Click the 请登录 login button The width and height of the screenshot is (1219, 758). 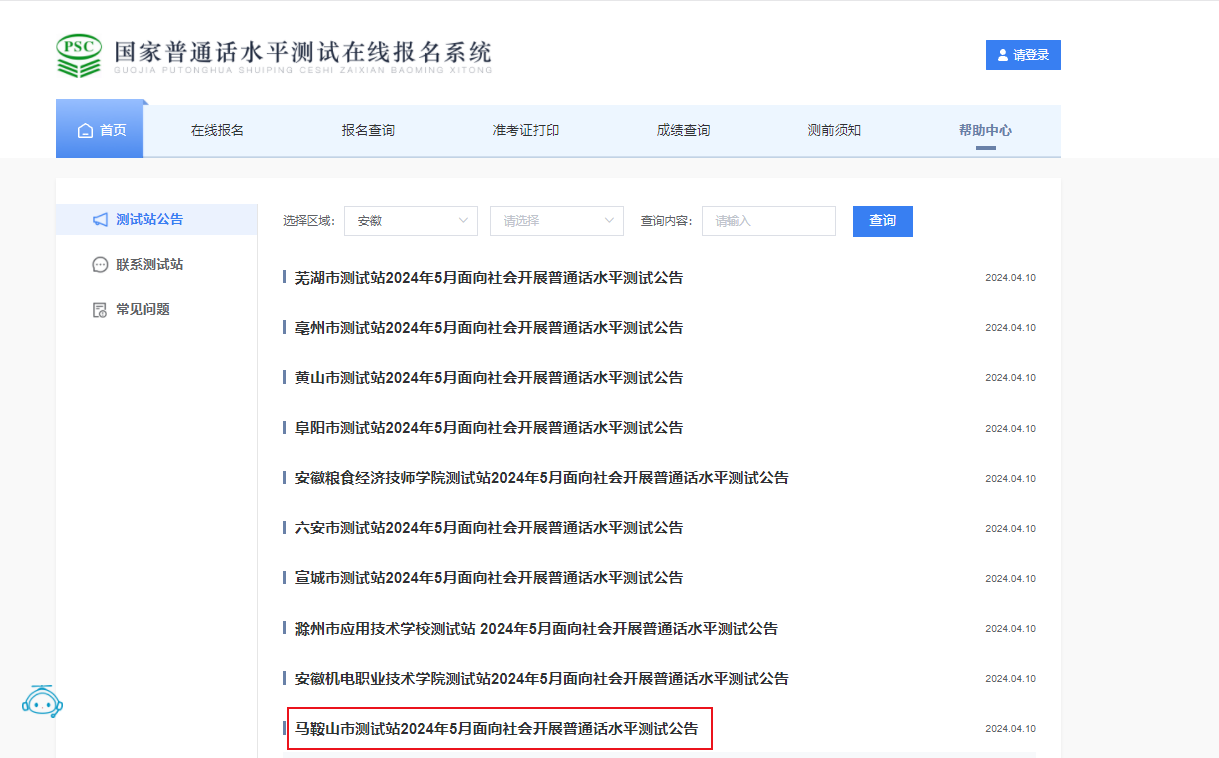pyautogui.click(x=1023, y=55)
